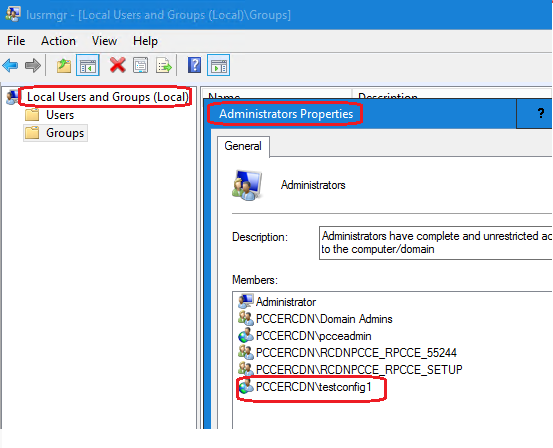553x448 pixels.
Task: Click the Groups folder icon
Action: point(32,133)
